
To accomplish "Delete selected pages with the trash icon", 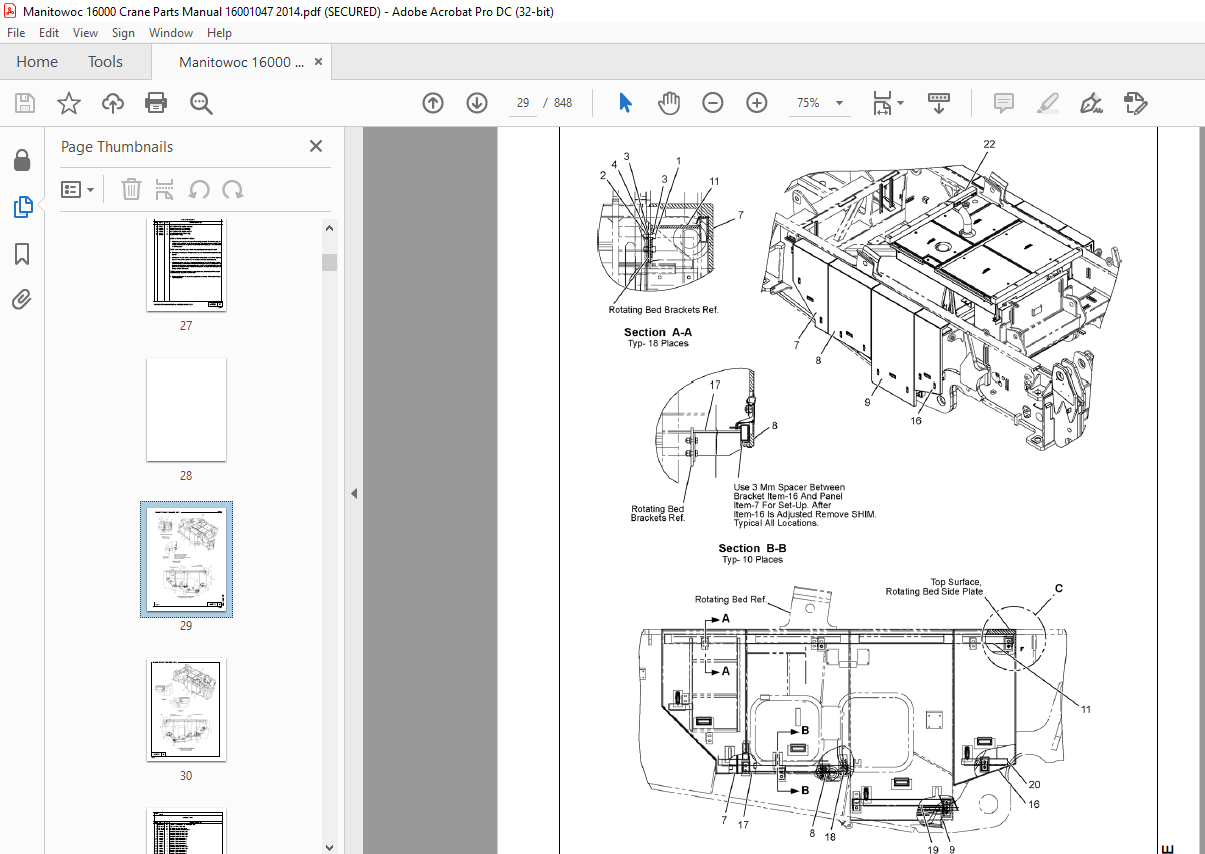I will [x=131, y=189].
